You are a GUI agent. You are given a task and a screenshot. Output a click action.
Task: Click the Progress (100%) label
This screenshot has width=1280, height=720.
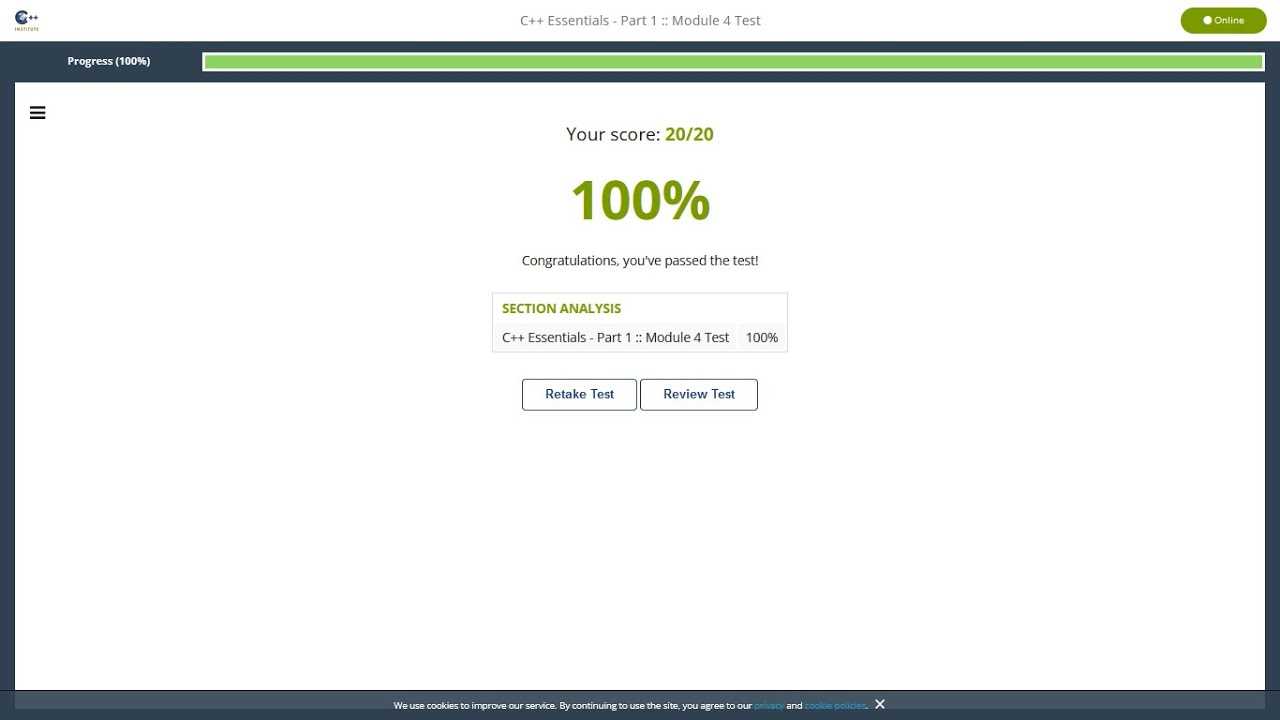pos(109,61)
